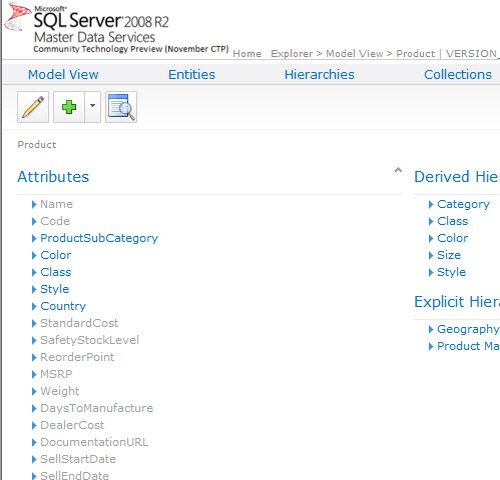Click the Derived Hierarchies section heading
Image resolution: width=500 pixels, height=480 pixels.
(457, 177)
